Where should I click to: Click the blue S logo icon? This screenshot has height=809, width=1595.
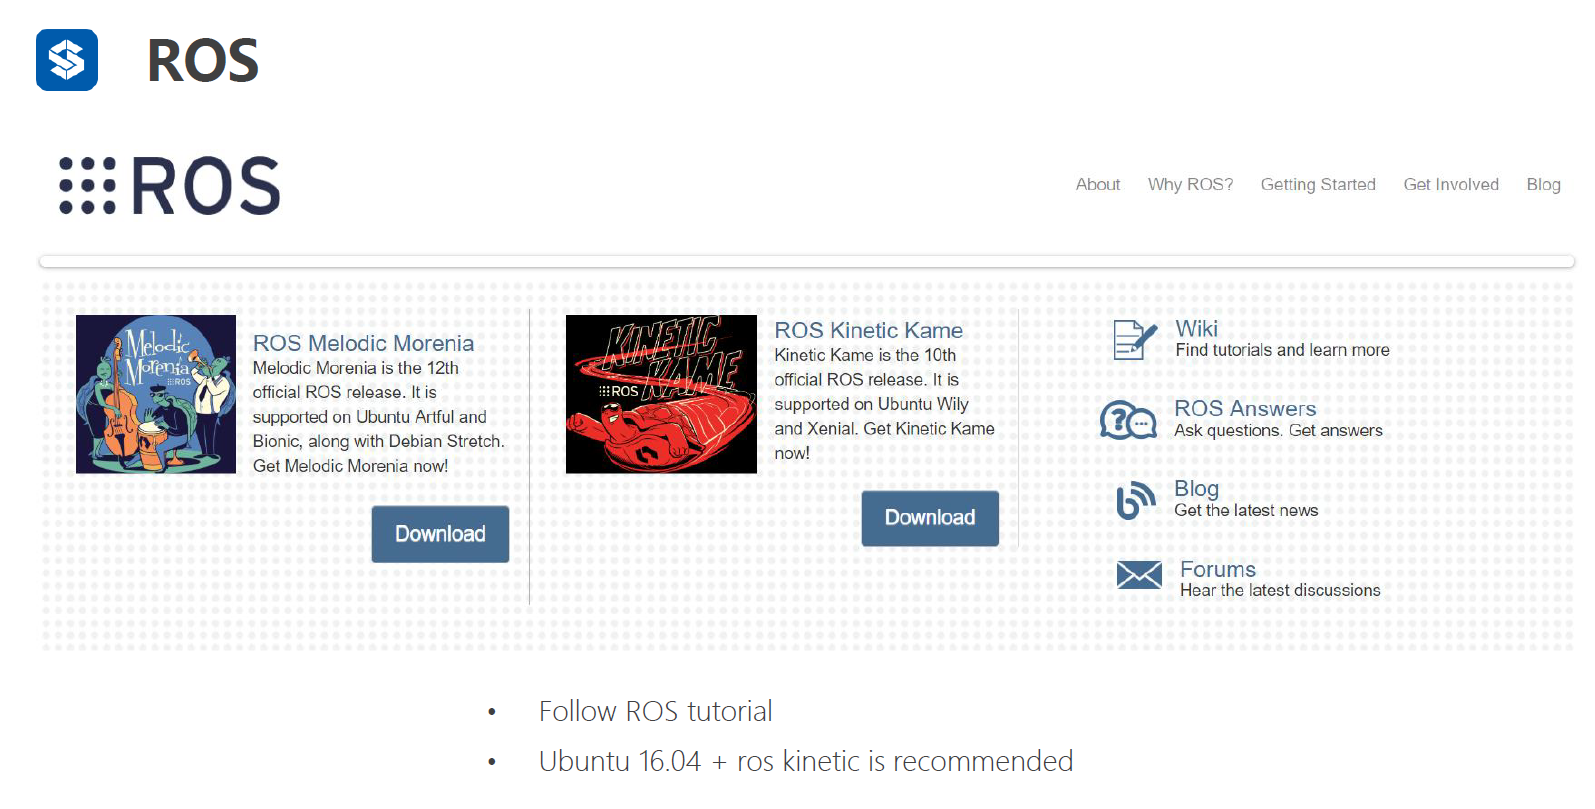(67, 60)
